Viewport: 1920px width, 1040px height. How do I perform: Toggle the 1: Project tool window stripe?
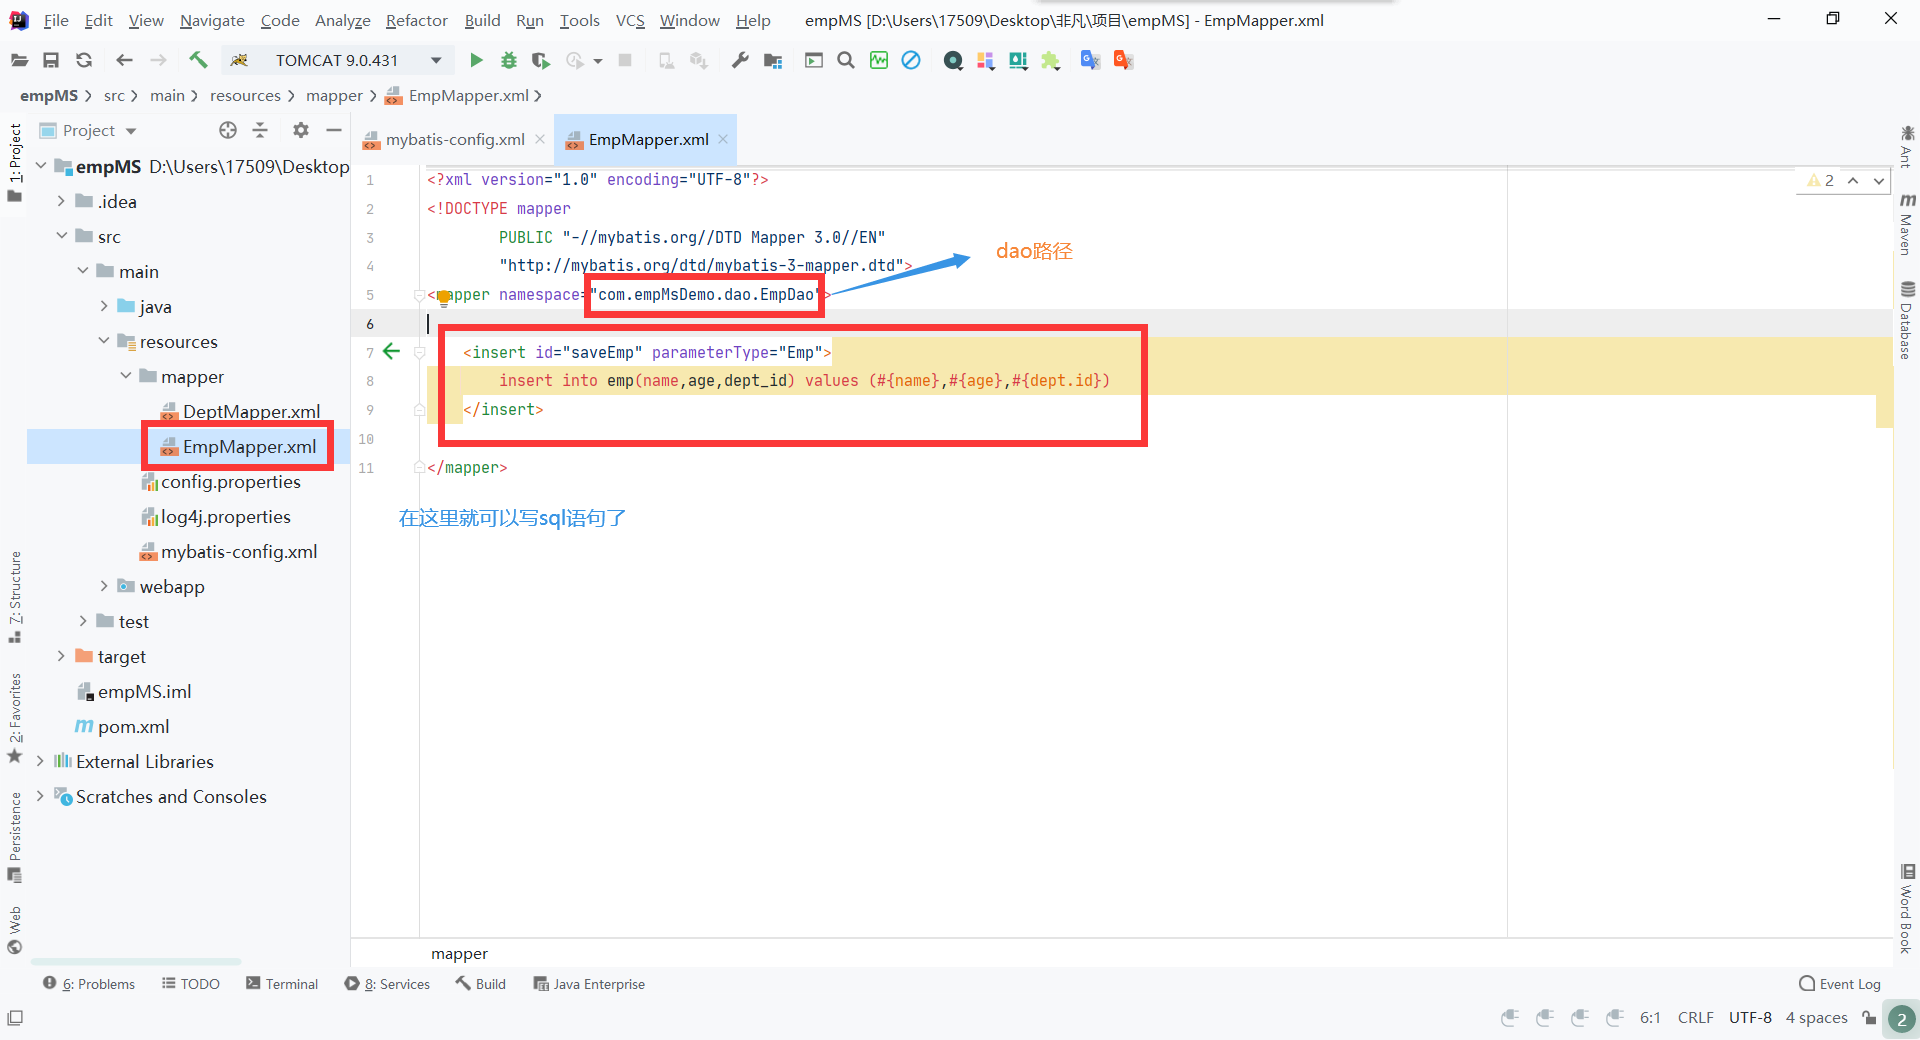pos(15,162)
